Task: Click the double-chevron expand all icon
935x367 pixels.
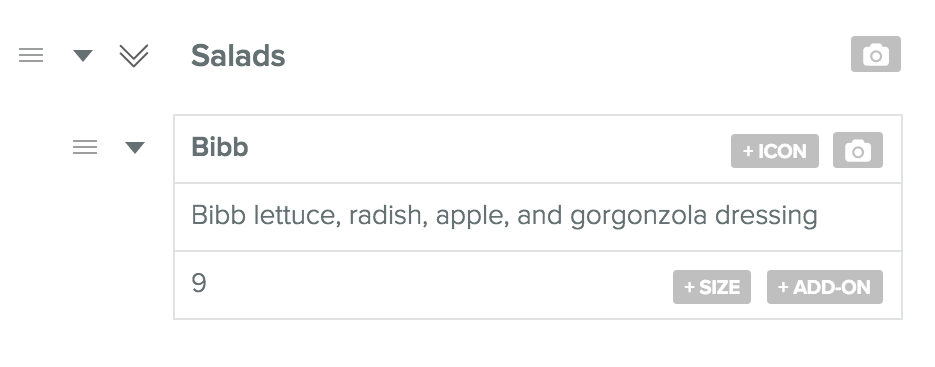Action: click(x=134, y=55)
